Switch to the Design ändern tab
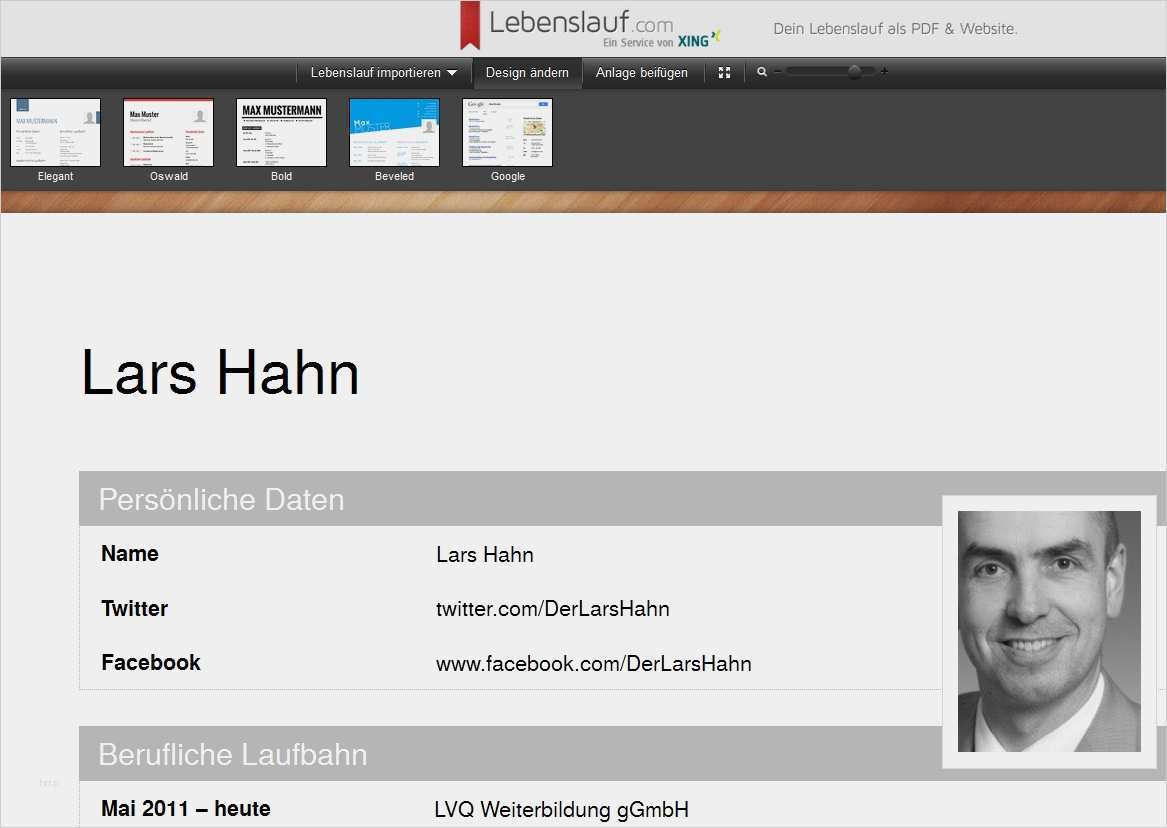The image size is (1167, 828). tap(527, 73)
